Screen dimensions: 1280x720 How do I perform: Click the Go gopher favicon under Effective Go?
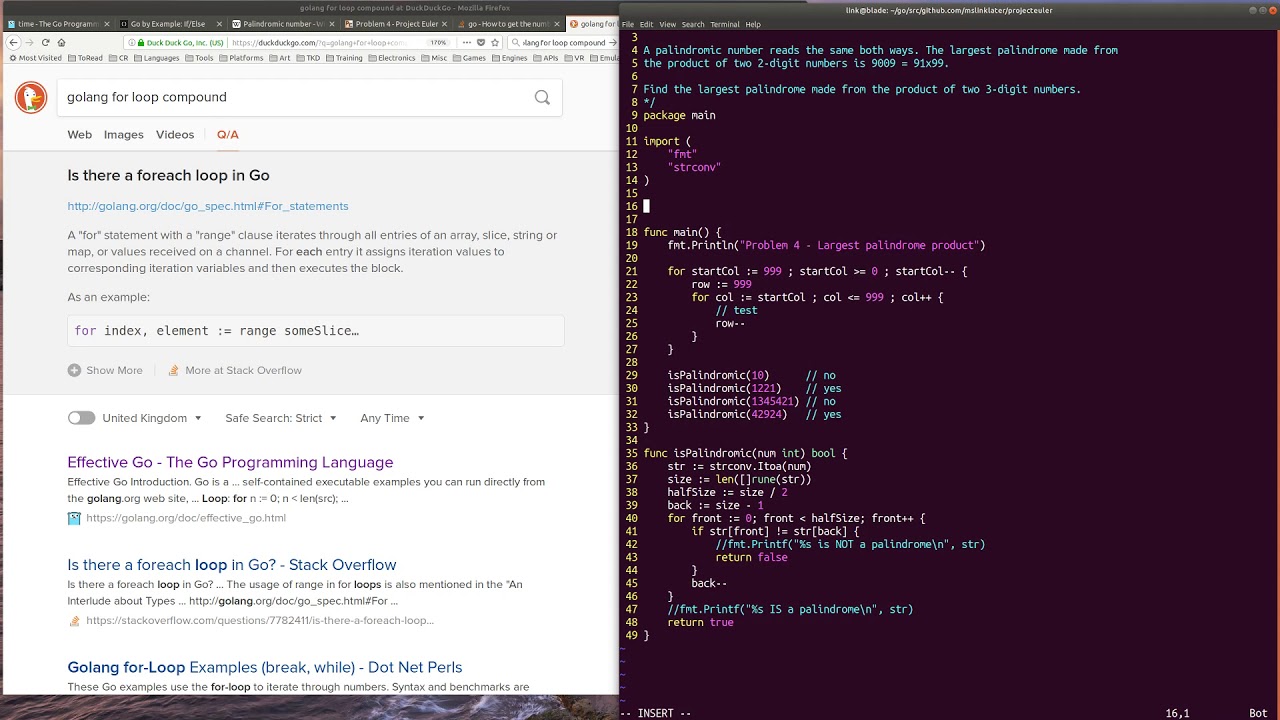coord(74,518)
